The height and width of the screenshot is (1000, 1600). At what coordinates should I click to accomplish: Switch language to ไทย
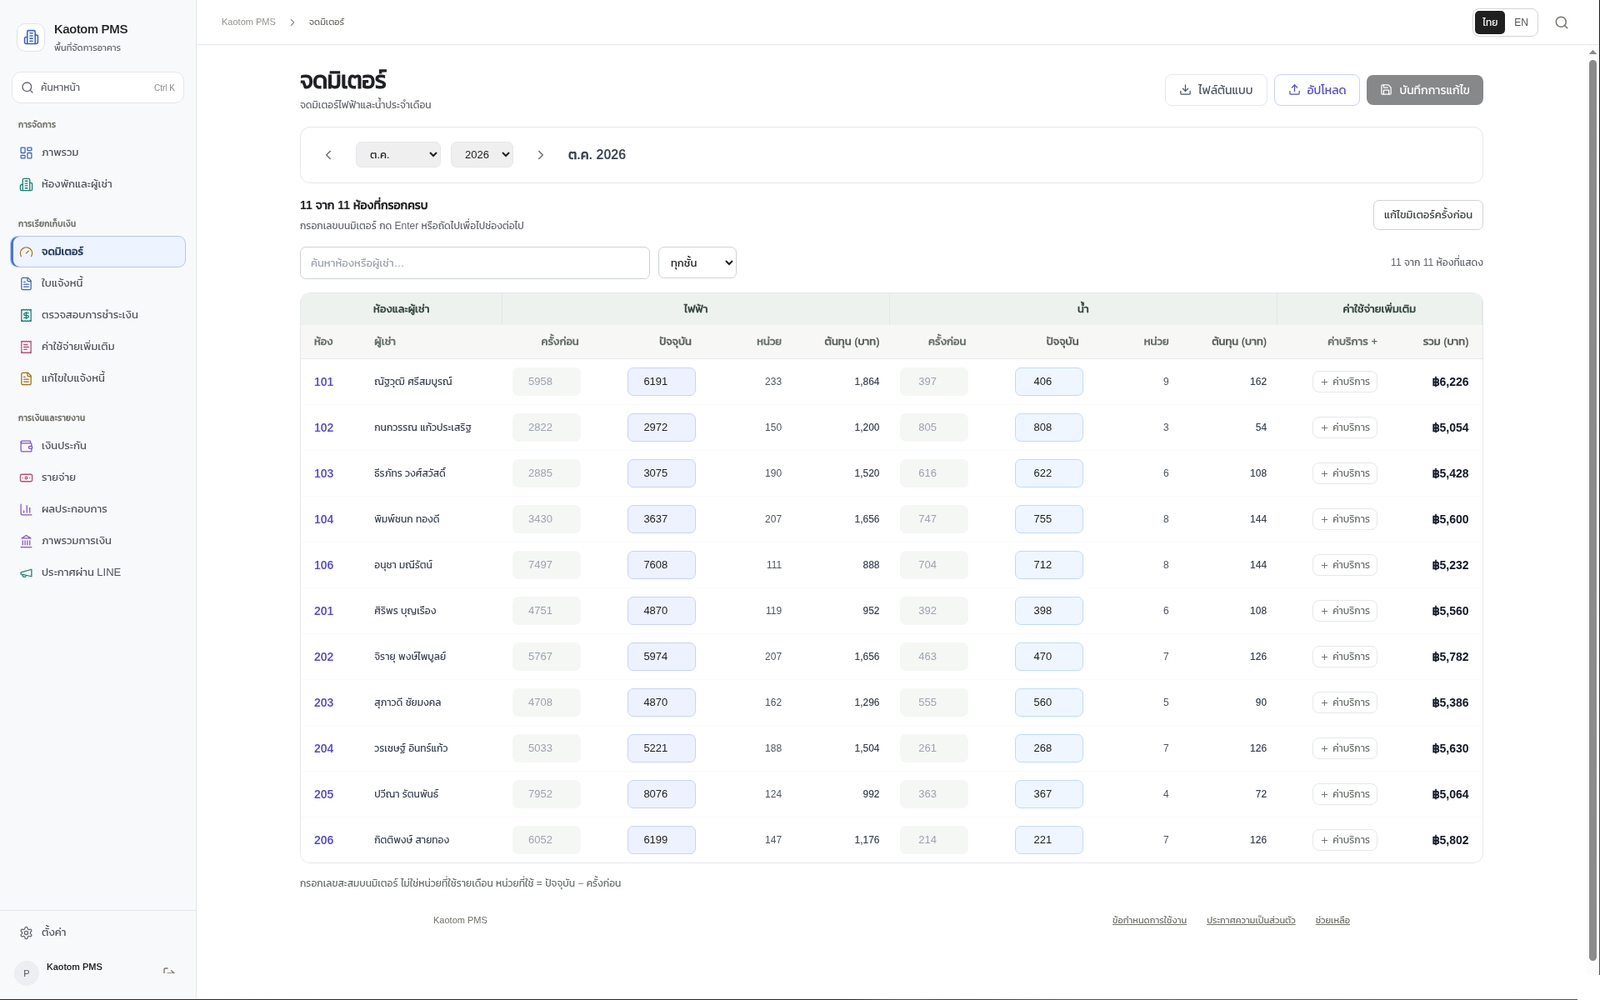(x=1490, y=22)
